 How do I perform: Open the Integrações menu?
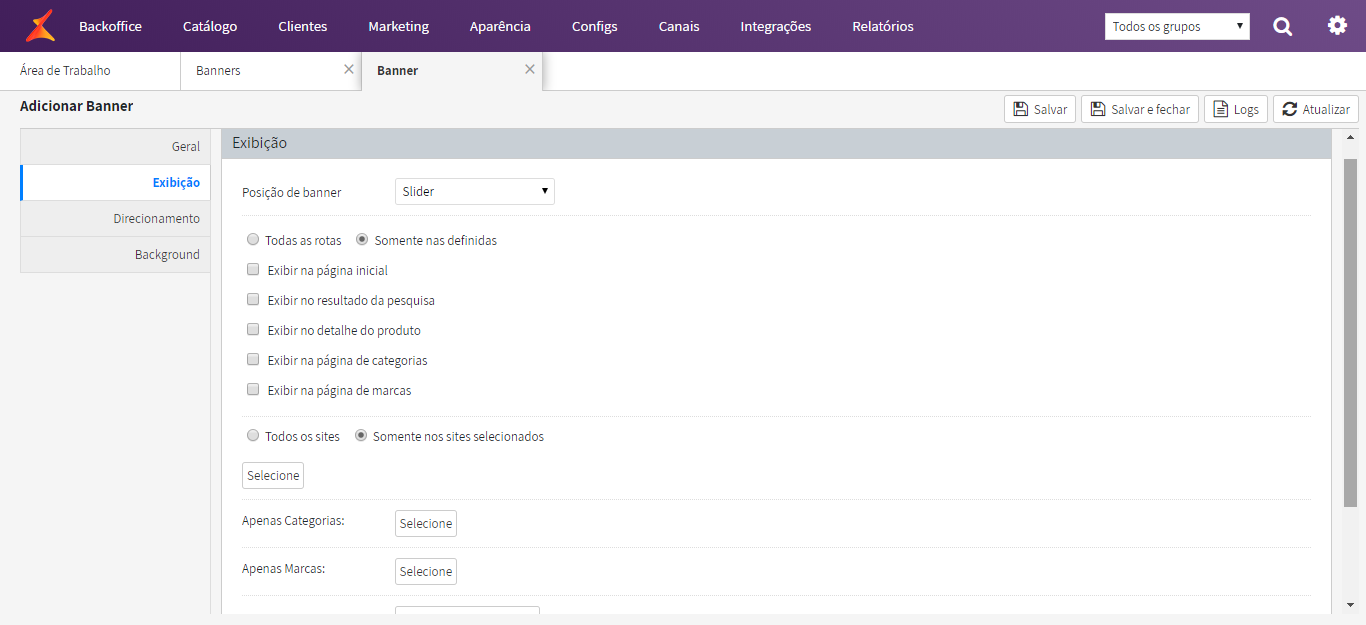[776, 26]
